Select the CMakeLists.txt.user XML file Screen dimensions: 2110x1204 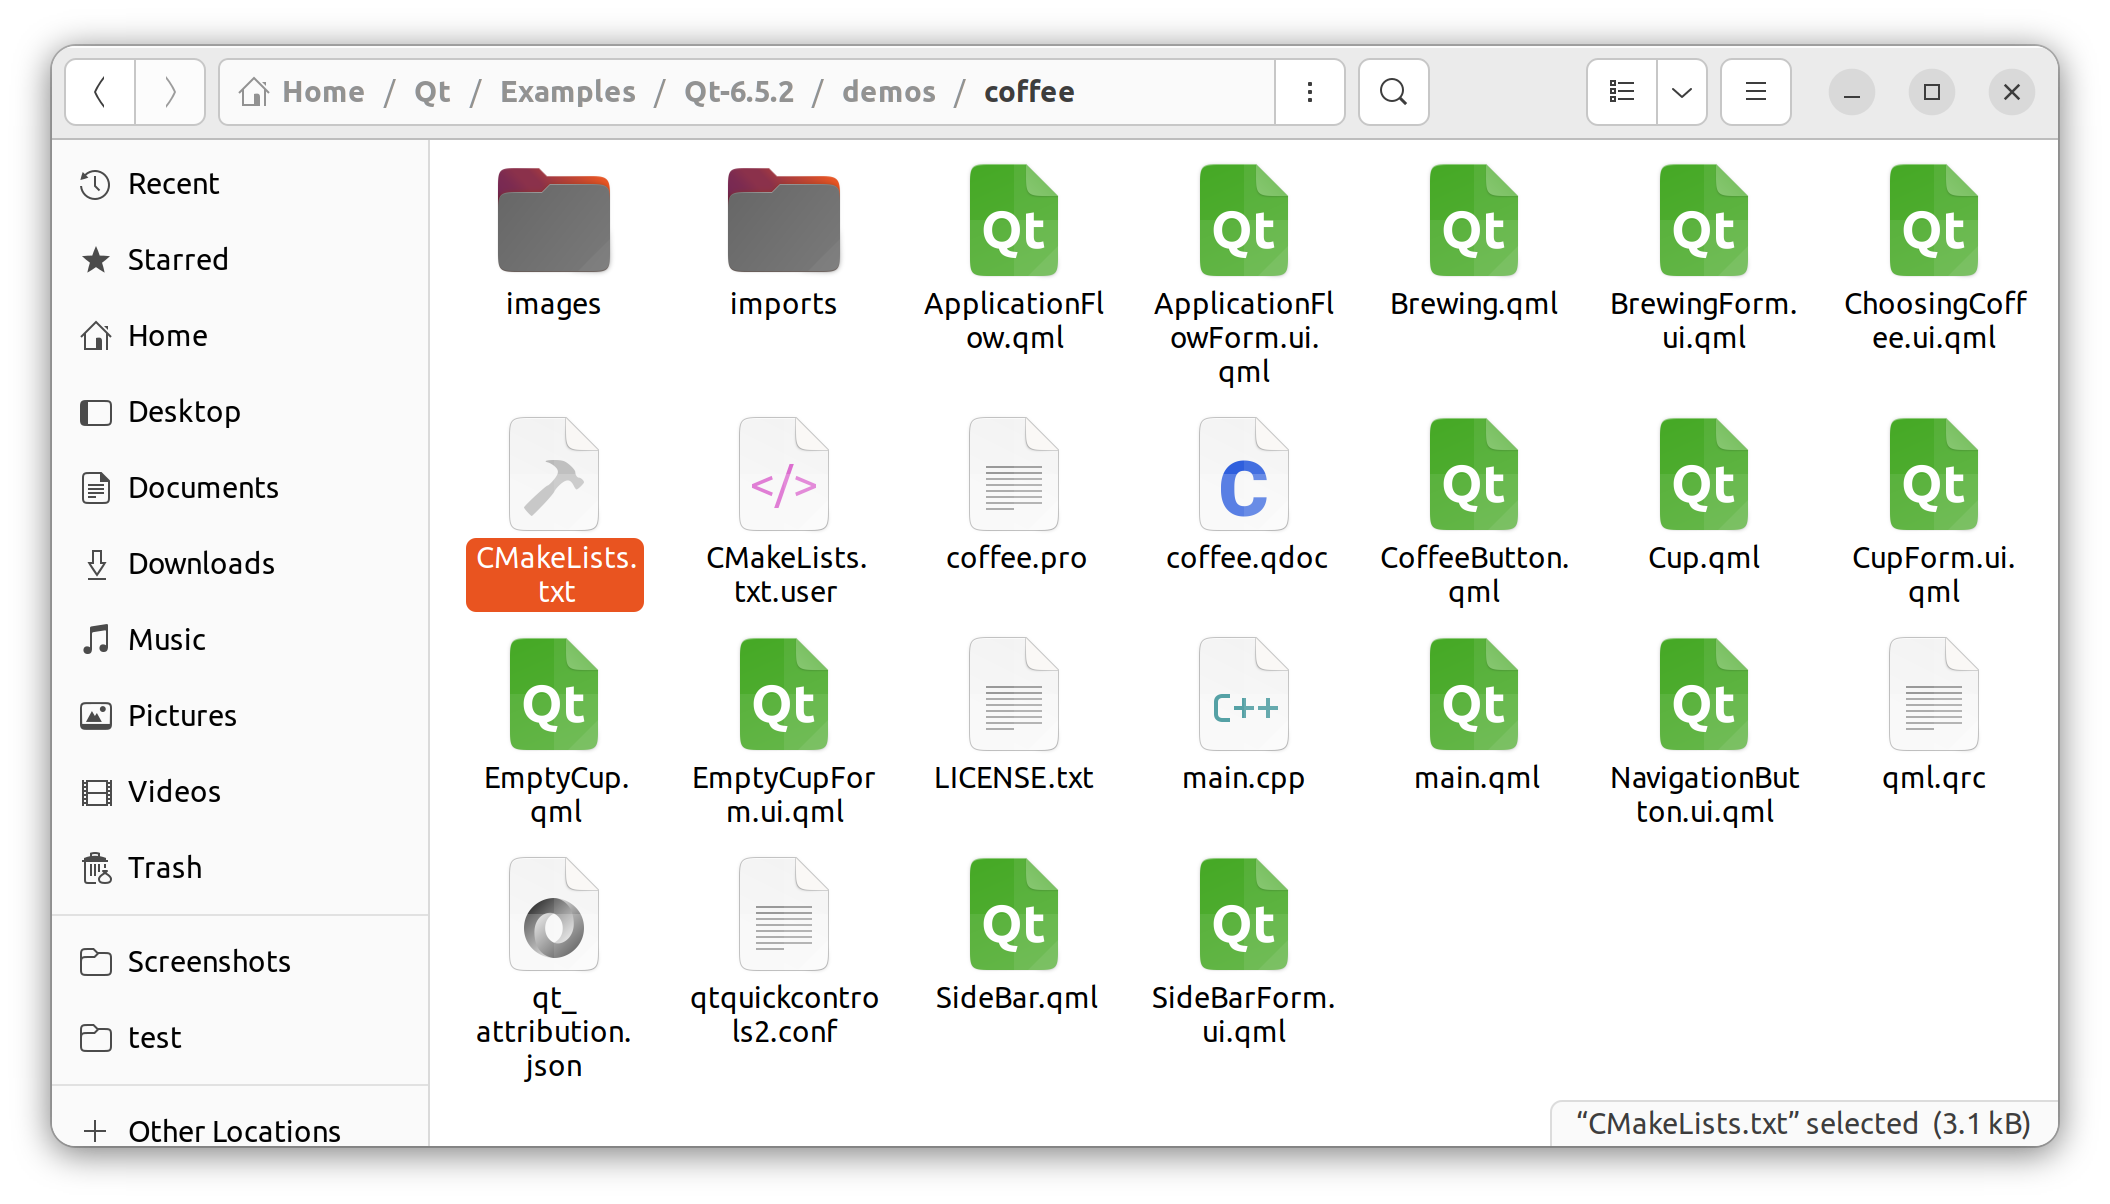[784, 475]
